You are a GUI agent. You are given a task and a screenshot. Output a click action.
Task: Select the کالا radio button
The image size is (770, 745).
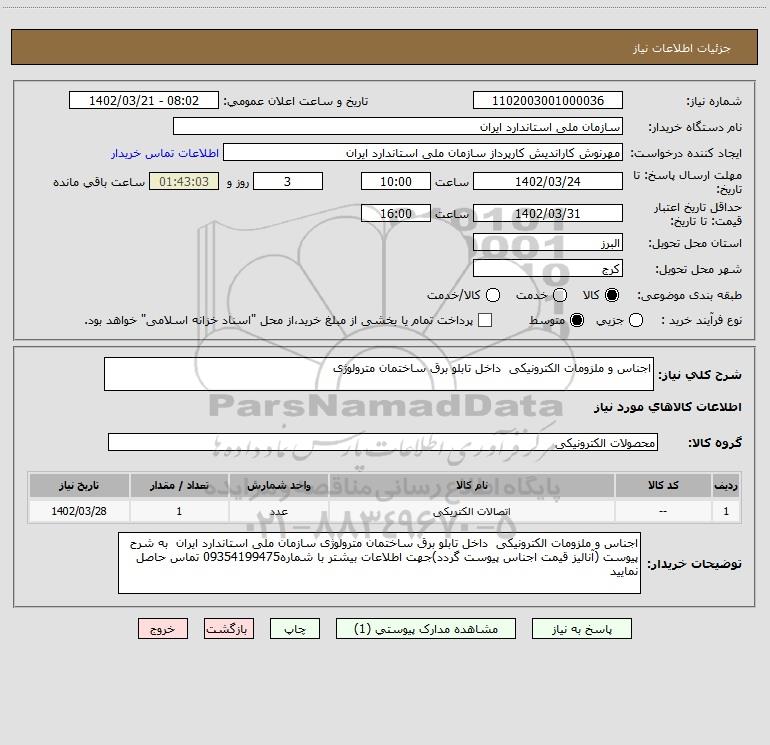(612, 295)
